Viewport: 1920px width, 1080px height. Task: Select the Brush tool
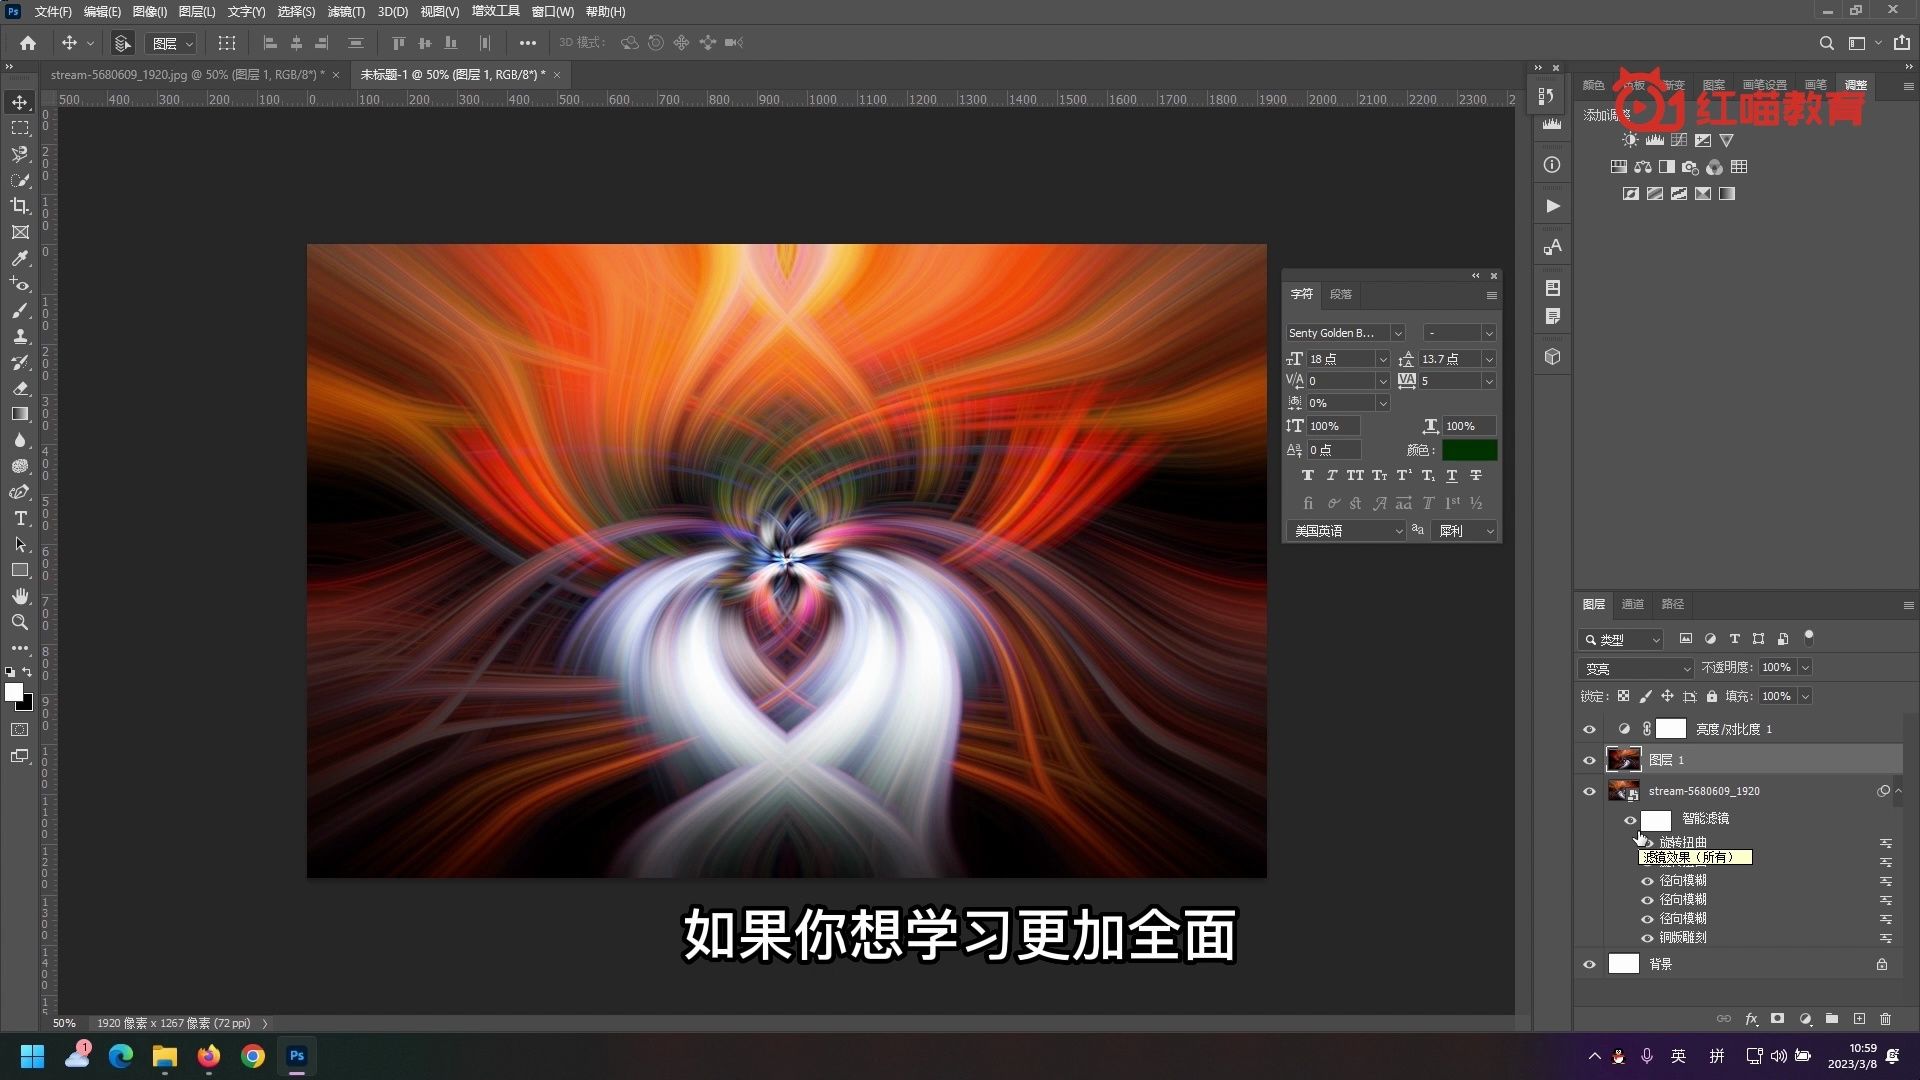coord(20,310)
